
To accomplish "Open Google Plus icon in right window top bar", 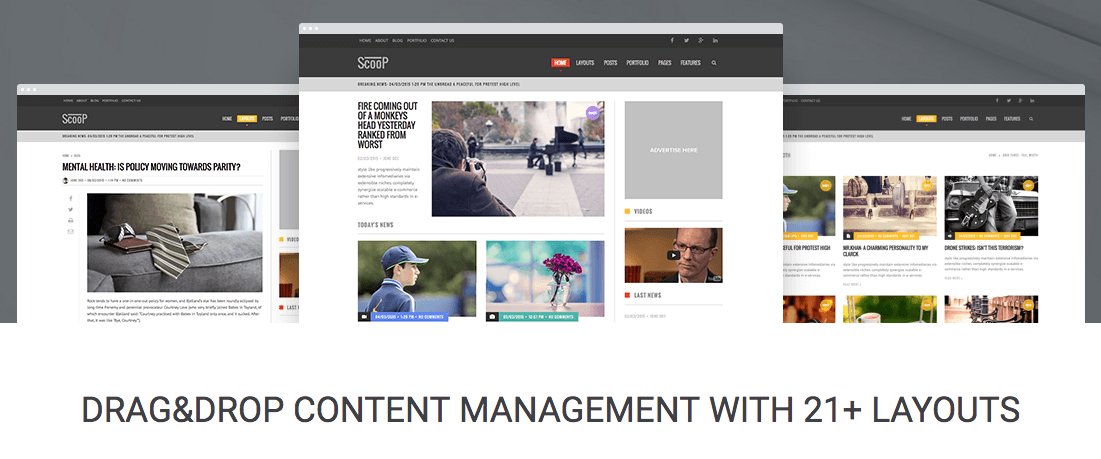I will (1020, 100).
